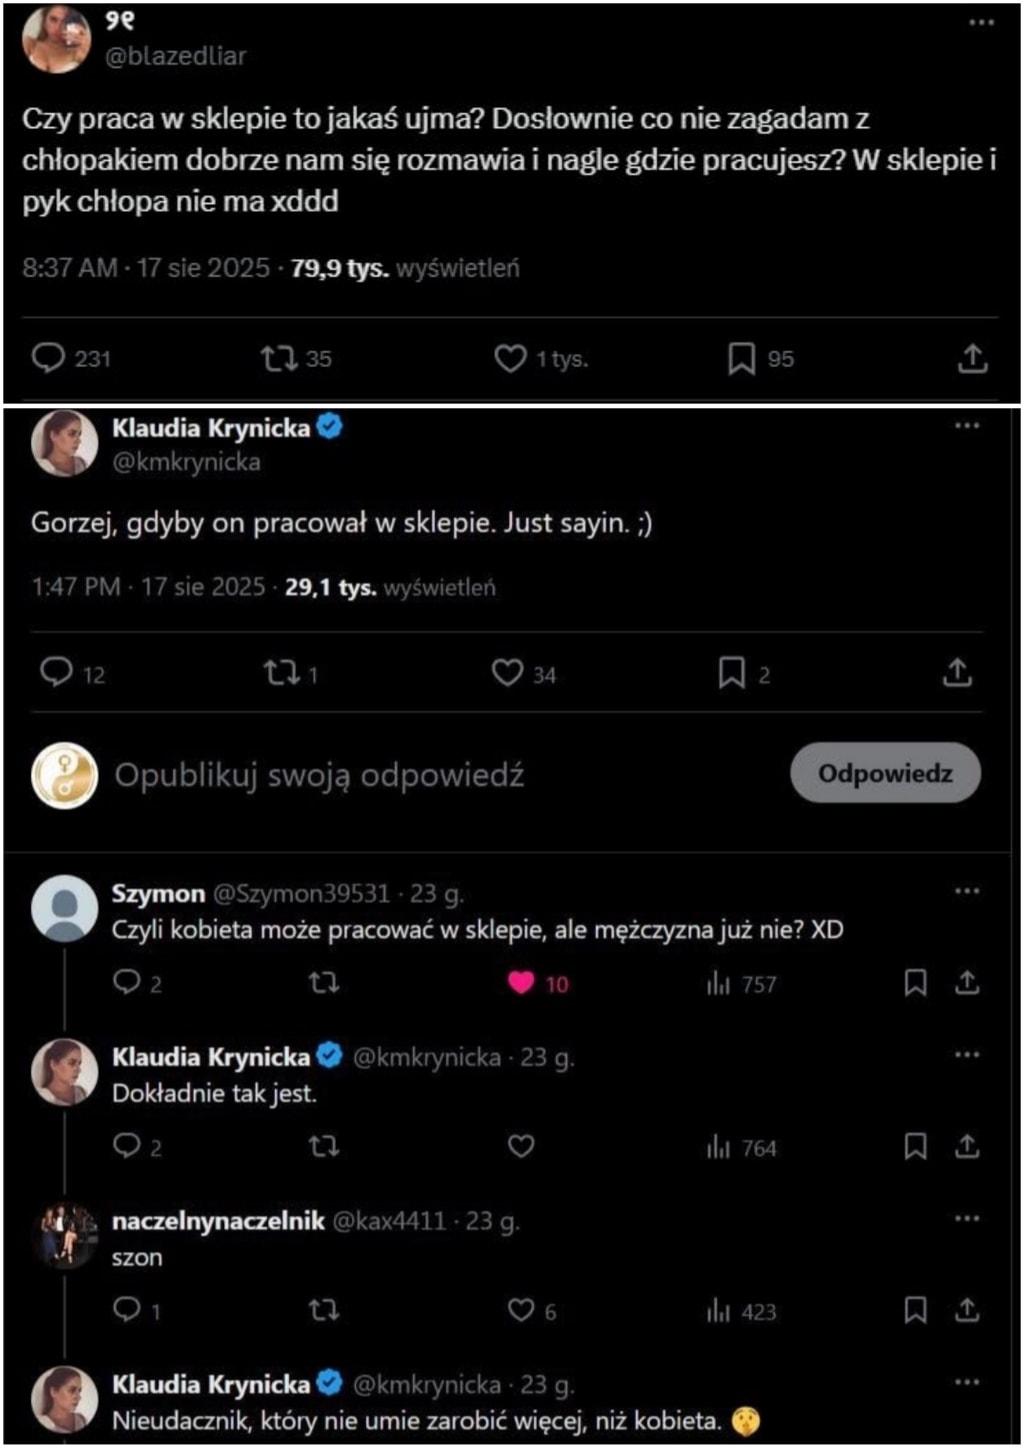The height and width of the screenshot is (1448, 1024).
Task: Open the three-dot menu on the @blazedliar post
Action: 981,23
